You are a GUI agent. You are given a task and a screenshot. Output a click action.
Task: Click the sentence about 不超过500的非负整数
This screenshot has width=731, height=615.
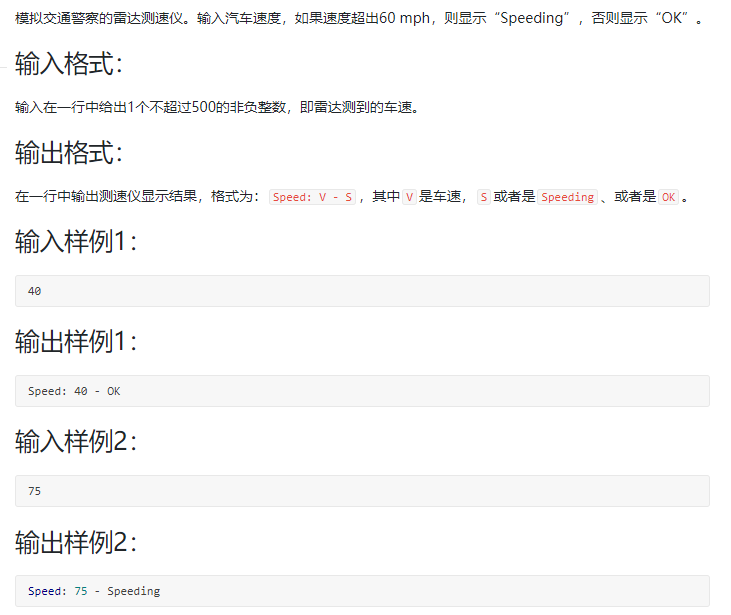point(217,107)
